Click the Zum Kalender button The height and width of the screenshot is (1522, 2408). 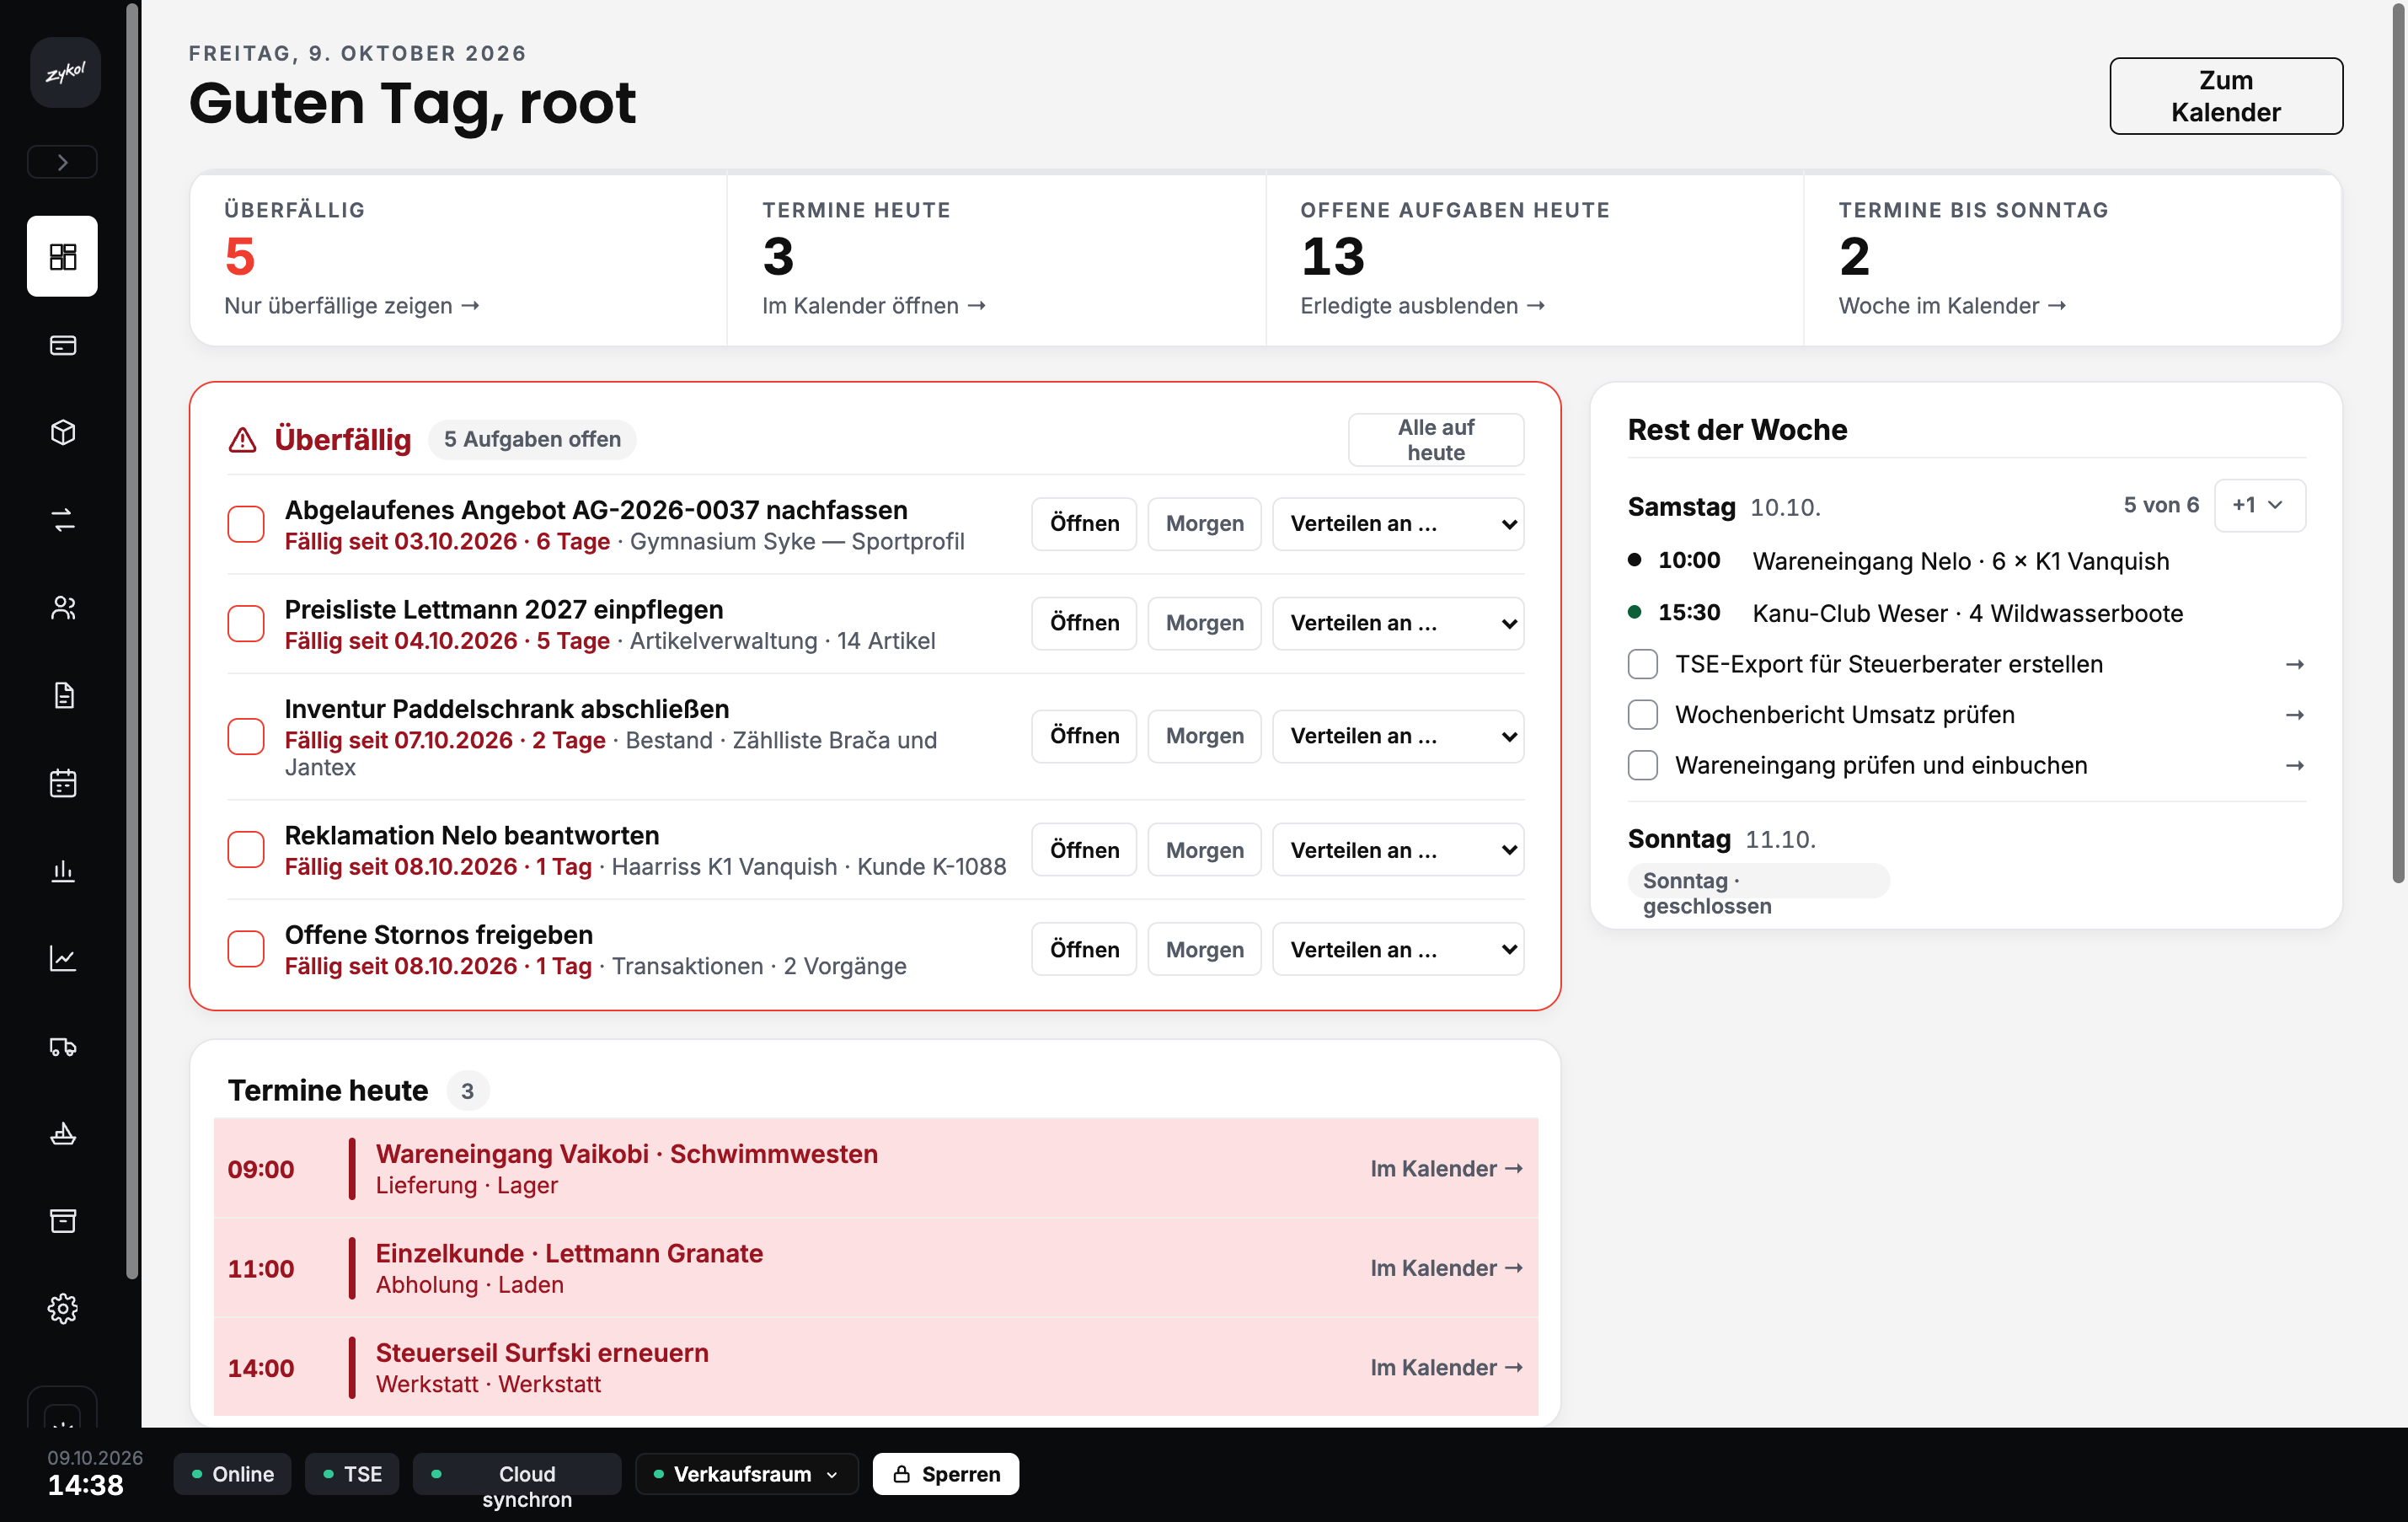coord(2225,96)
